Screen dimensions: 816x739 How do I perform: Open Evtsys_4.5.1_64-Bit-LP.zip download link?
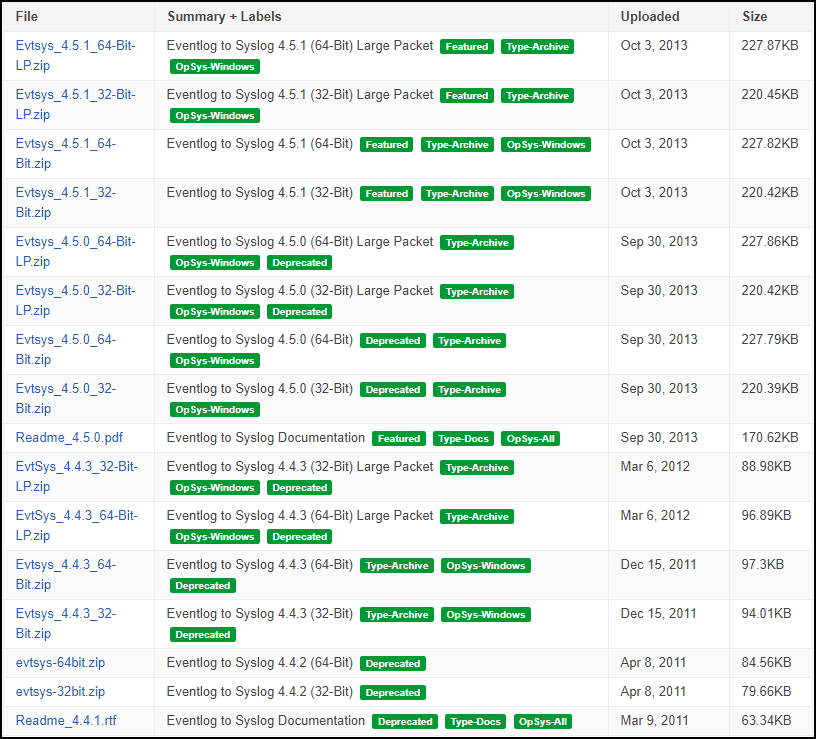[x=75, y=56]
